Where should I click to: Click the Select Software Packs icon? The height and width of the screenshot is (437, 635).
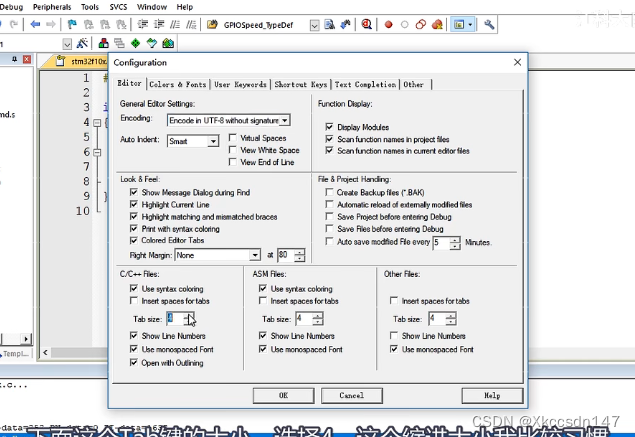[152, 43]
